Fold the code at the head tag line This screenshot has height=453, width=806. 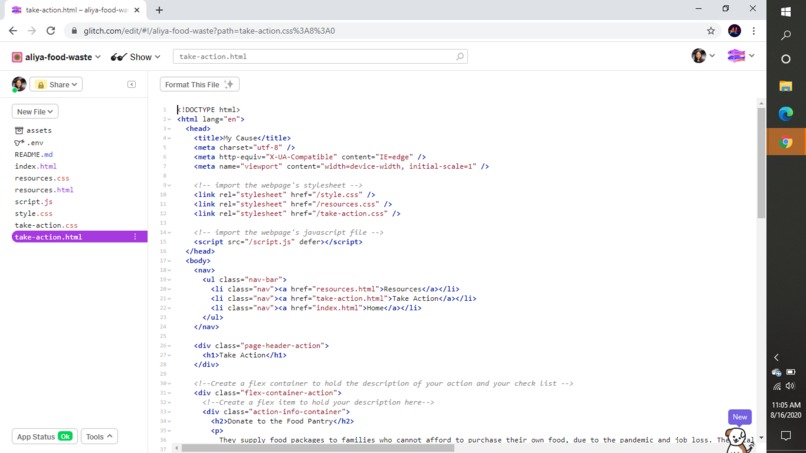pyautogui.click(x=169, y=129)
